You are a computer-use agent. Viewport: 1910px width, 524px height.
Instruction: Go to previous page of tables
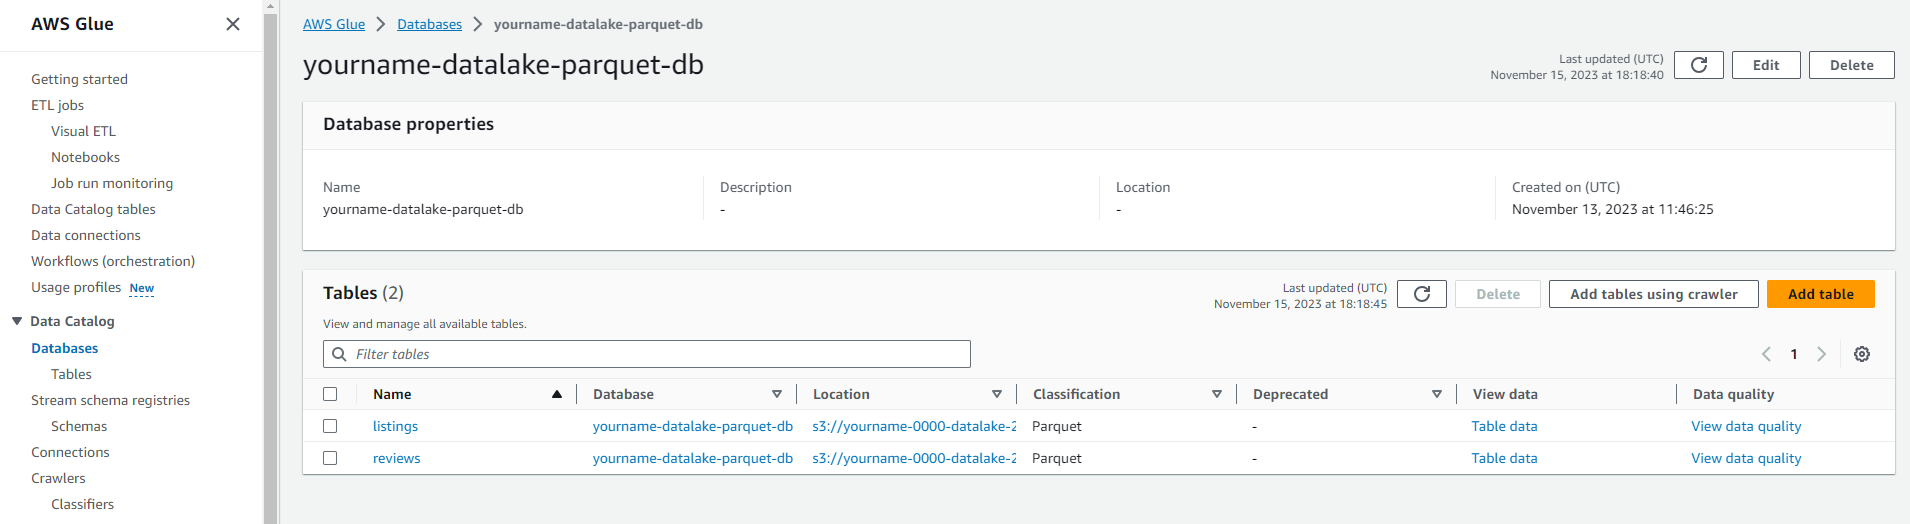(x=1766, y=354)
